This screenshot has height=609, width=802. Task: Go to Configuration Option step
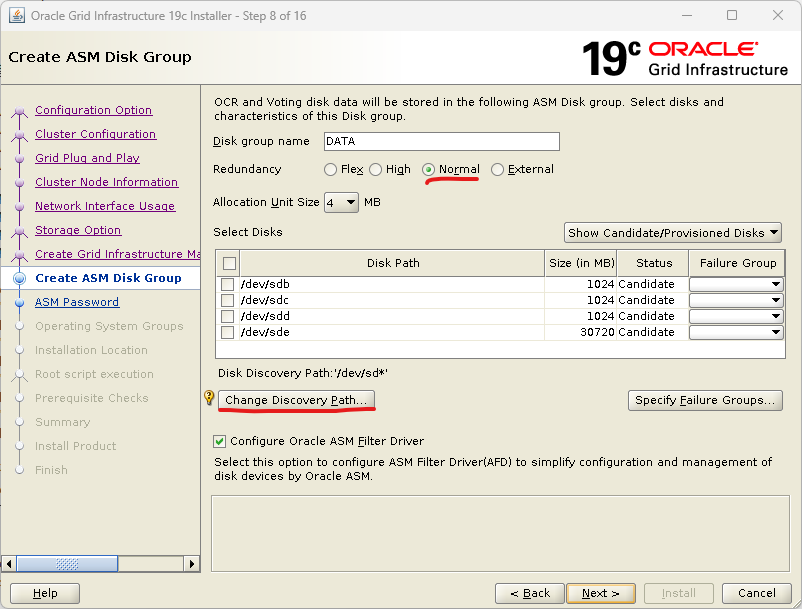[94, 110]
